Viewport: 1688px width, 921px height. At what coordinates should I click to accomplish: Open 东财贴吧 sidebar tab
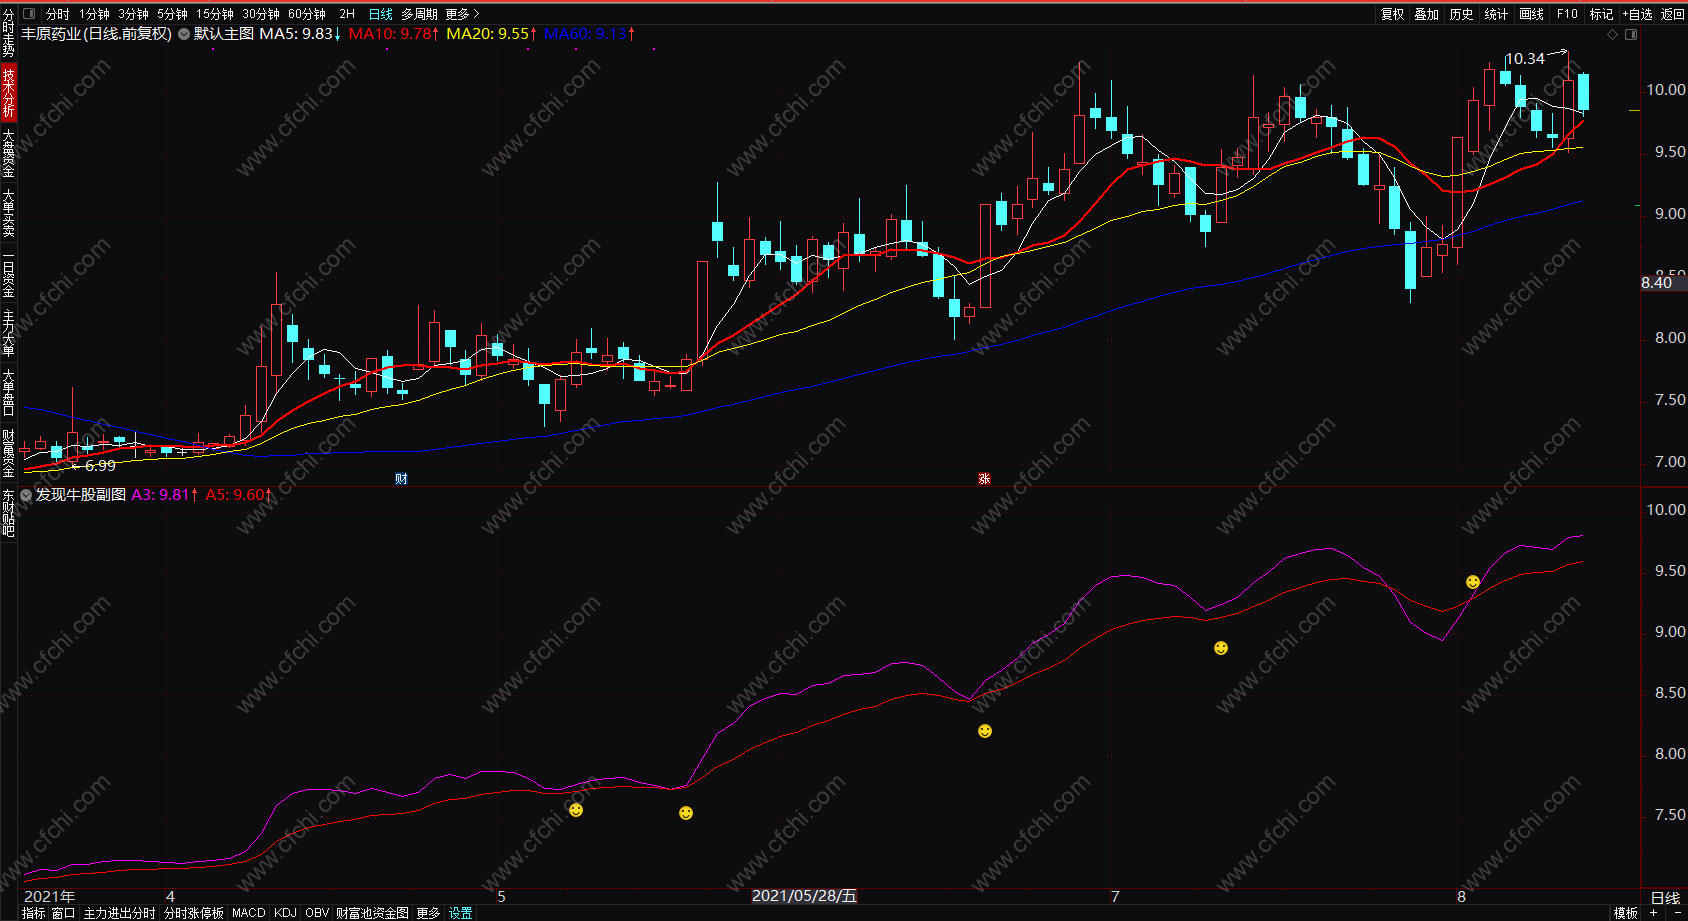pos(8,513)
